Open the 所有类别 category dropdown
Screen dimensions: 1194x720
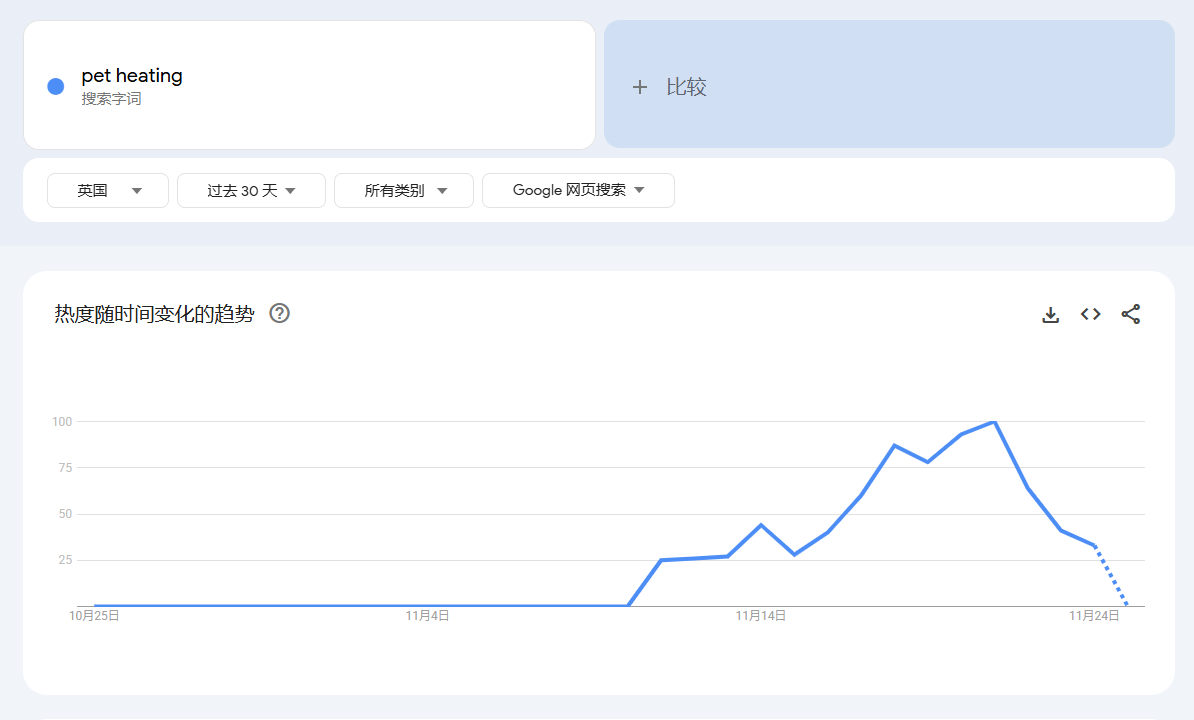pyautogui.click(x=404, y=190)
